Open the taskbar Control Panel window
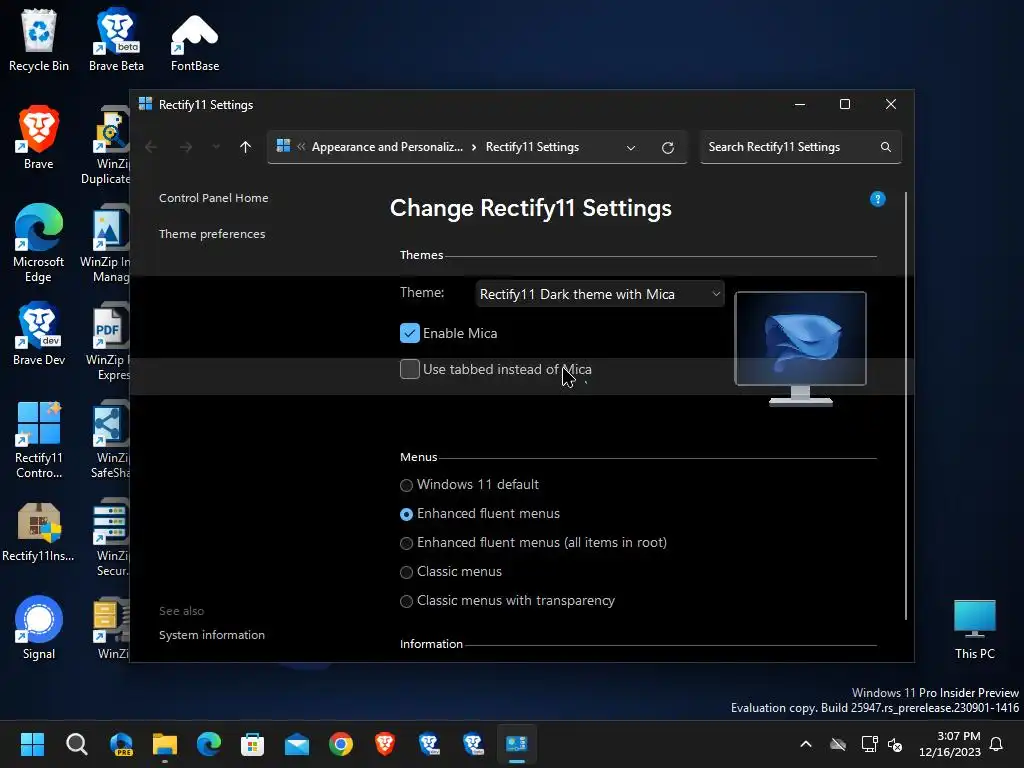The height and width of the screenshot is (768, 1024). [517, 744]
